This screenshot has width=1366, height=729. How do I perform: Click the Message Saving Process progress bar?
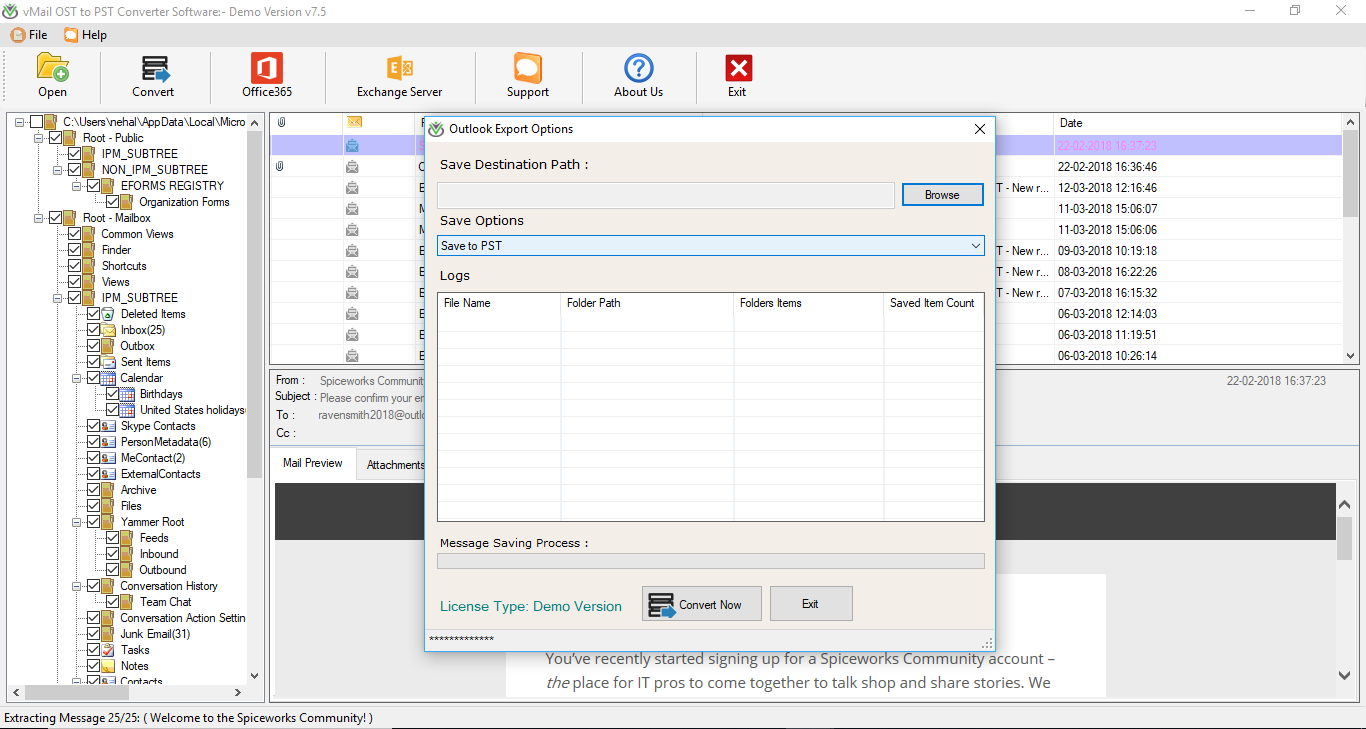[x=711, y=561]
